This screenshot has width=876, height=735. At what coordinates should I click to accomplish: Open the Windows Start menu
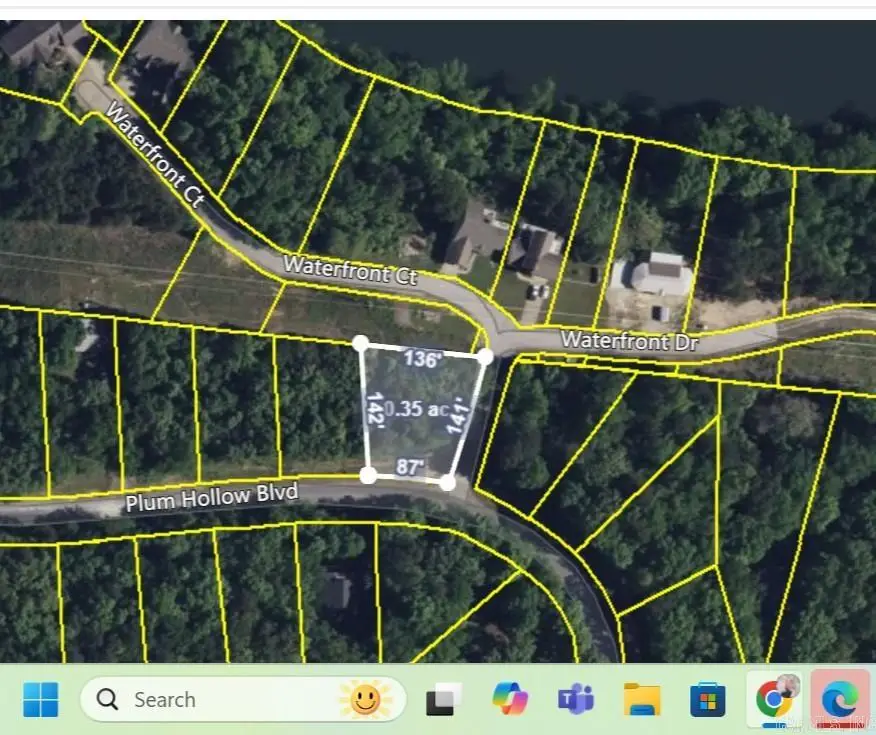coord(40,699)
